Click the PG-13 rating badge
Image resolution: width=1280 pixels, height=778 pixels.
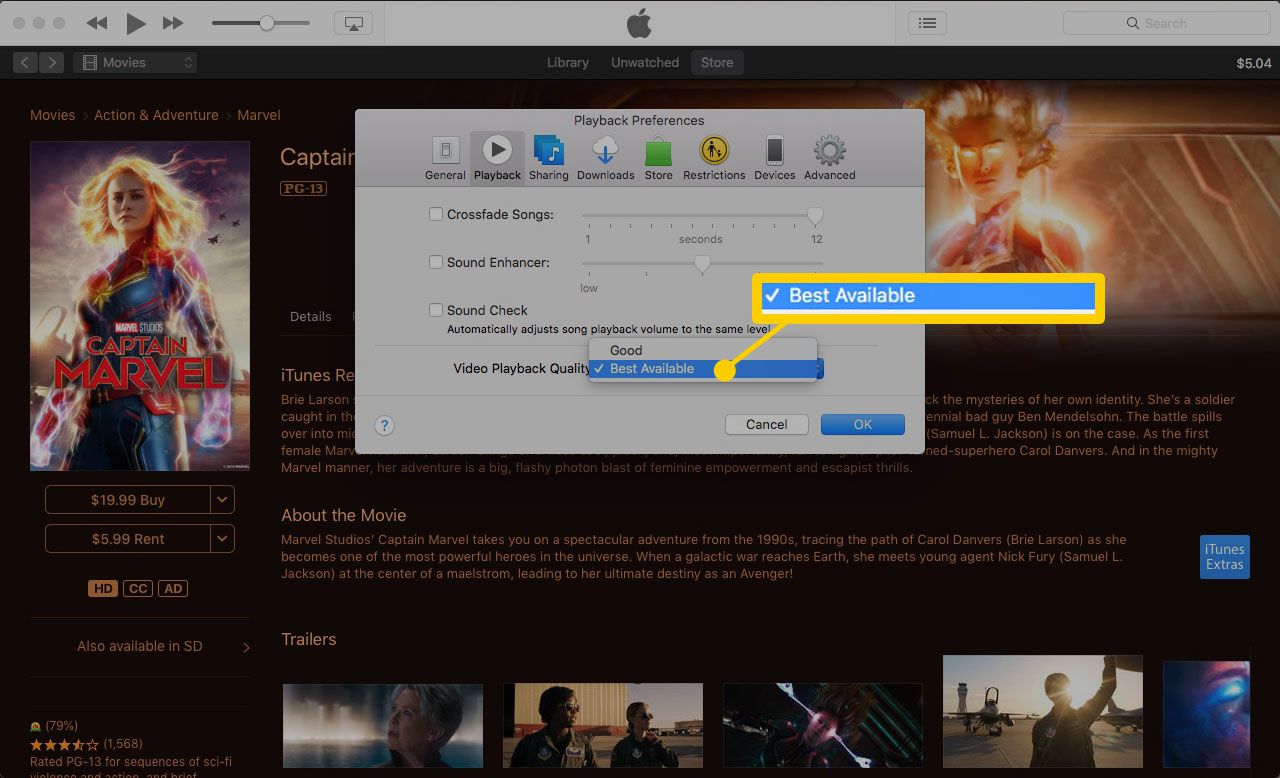pos(303,188)
